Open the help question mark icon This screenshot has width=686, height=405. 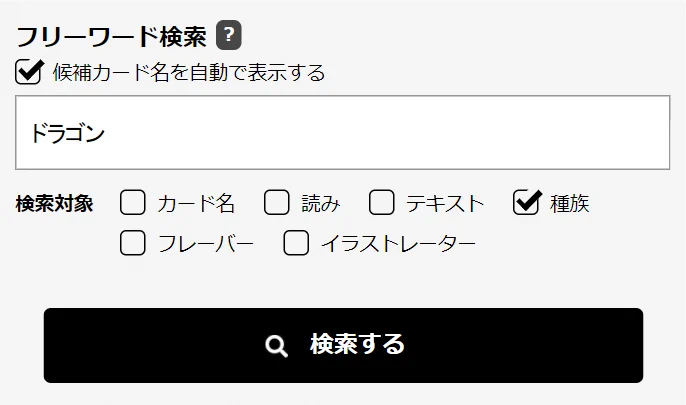pyautogui.click(x=228, y=35)
